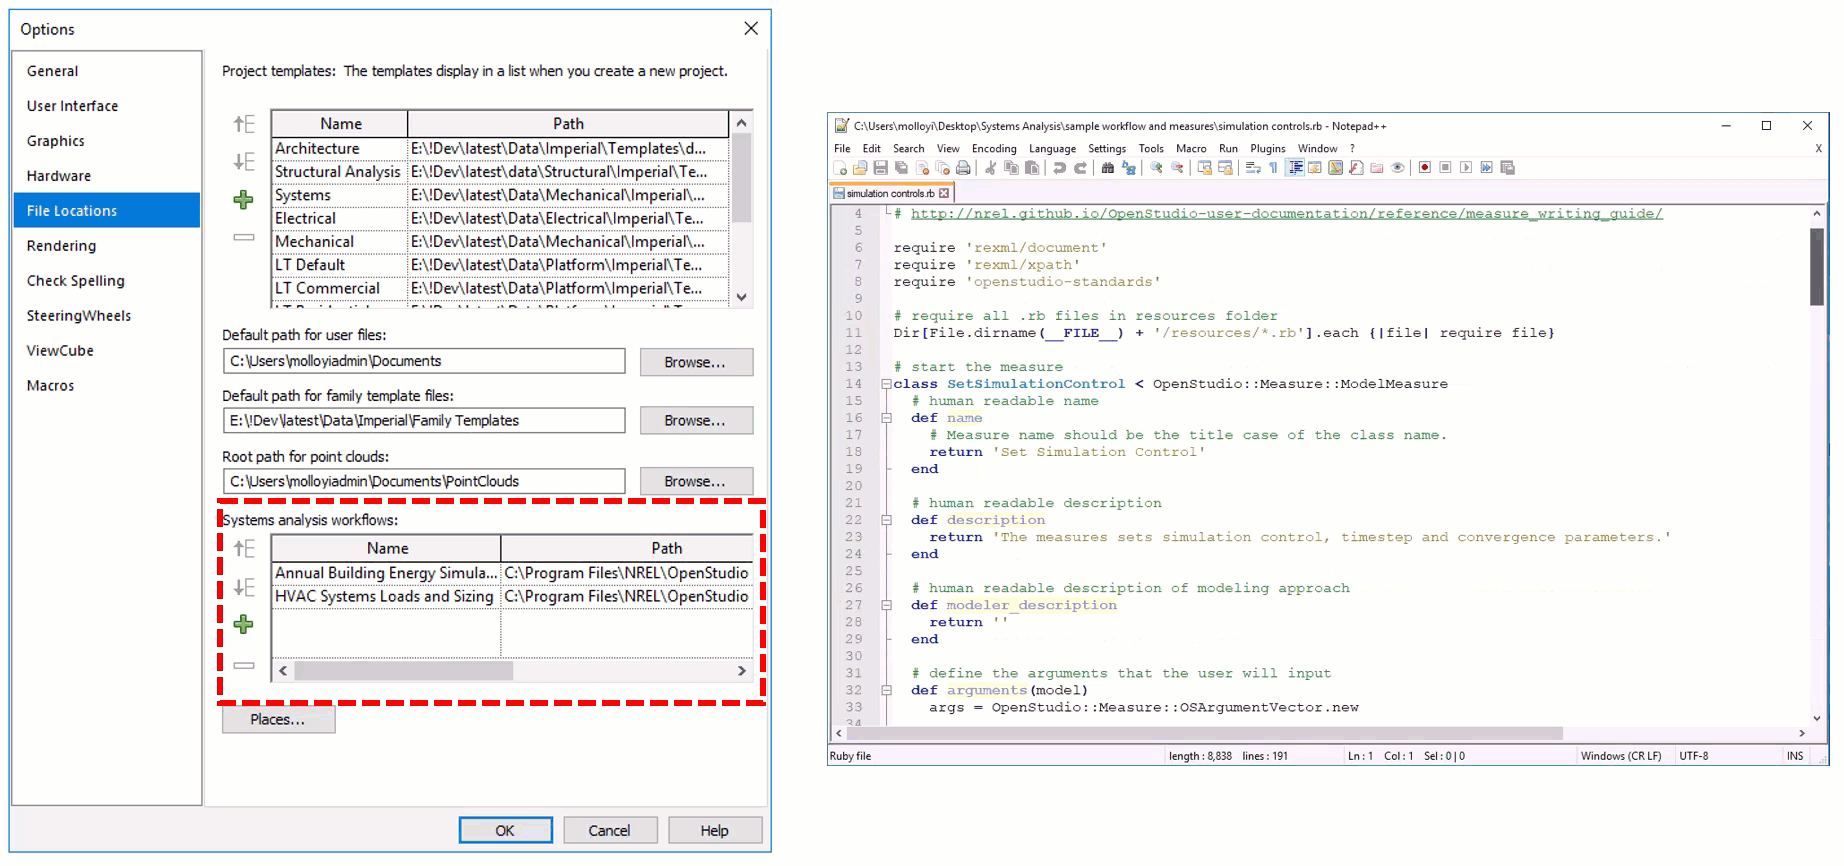1844x866 pixels.
Task: Open the Plugins menu in Notepad++
Action: coord(1267,149)
